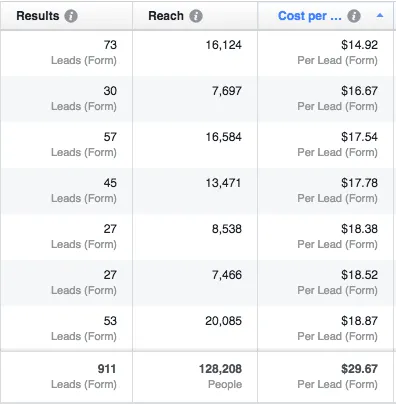Click the 13,471 reach value

click(223, 183)
